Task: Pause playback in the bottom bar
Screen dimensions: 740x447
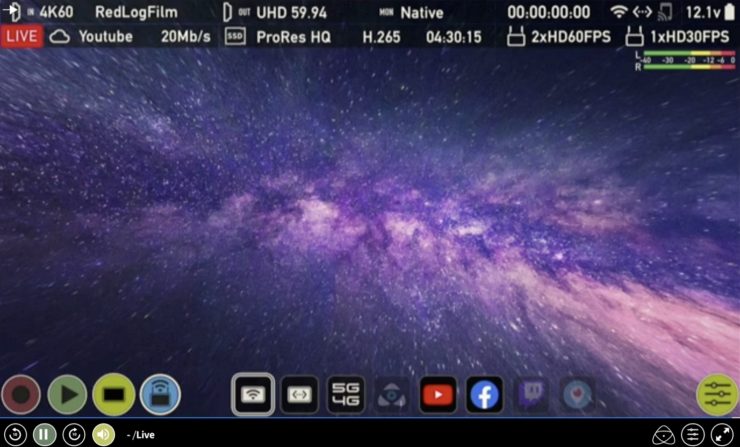Action: coord(44,435)
